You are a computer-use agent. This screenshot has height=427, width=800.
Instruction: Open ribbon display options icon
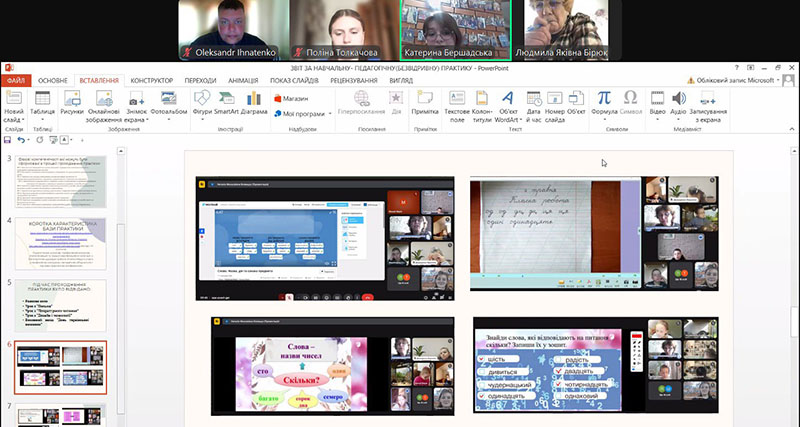click(751, 67)
